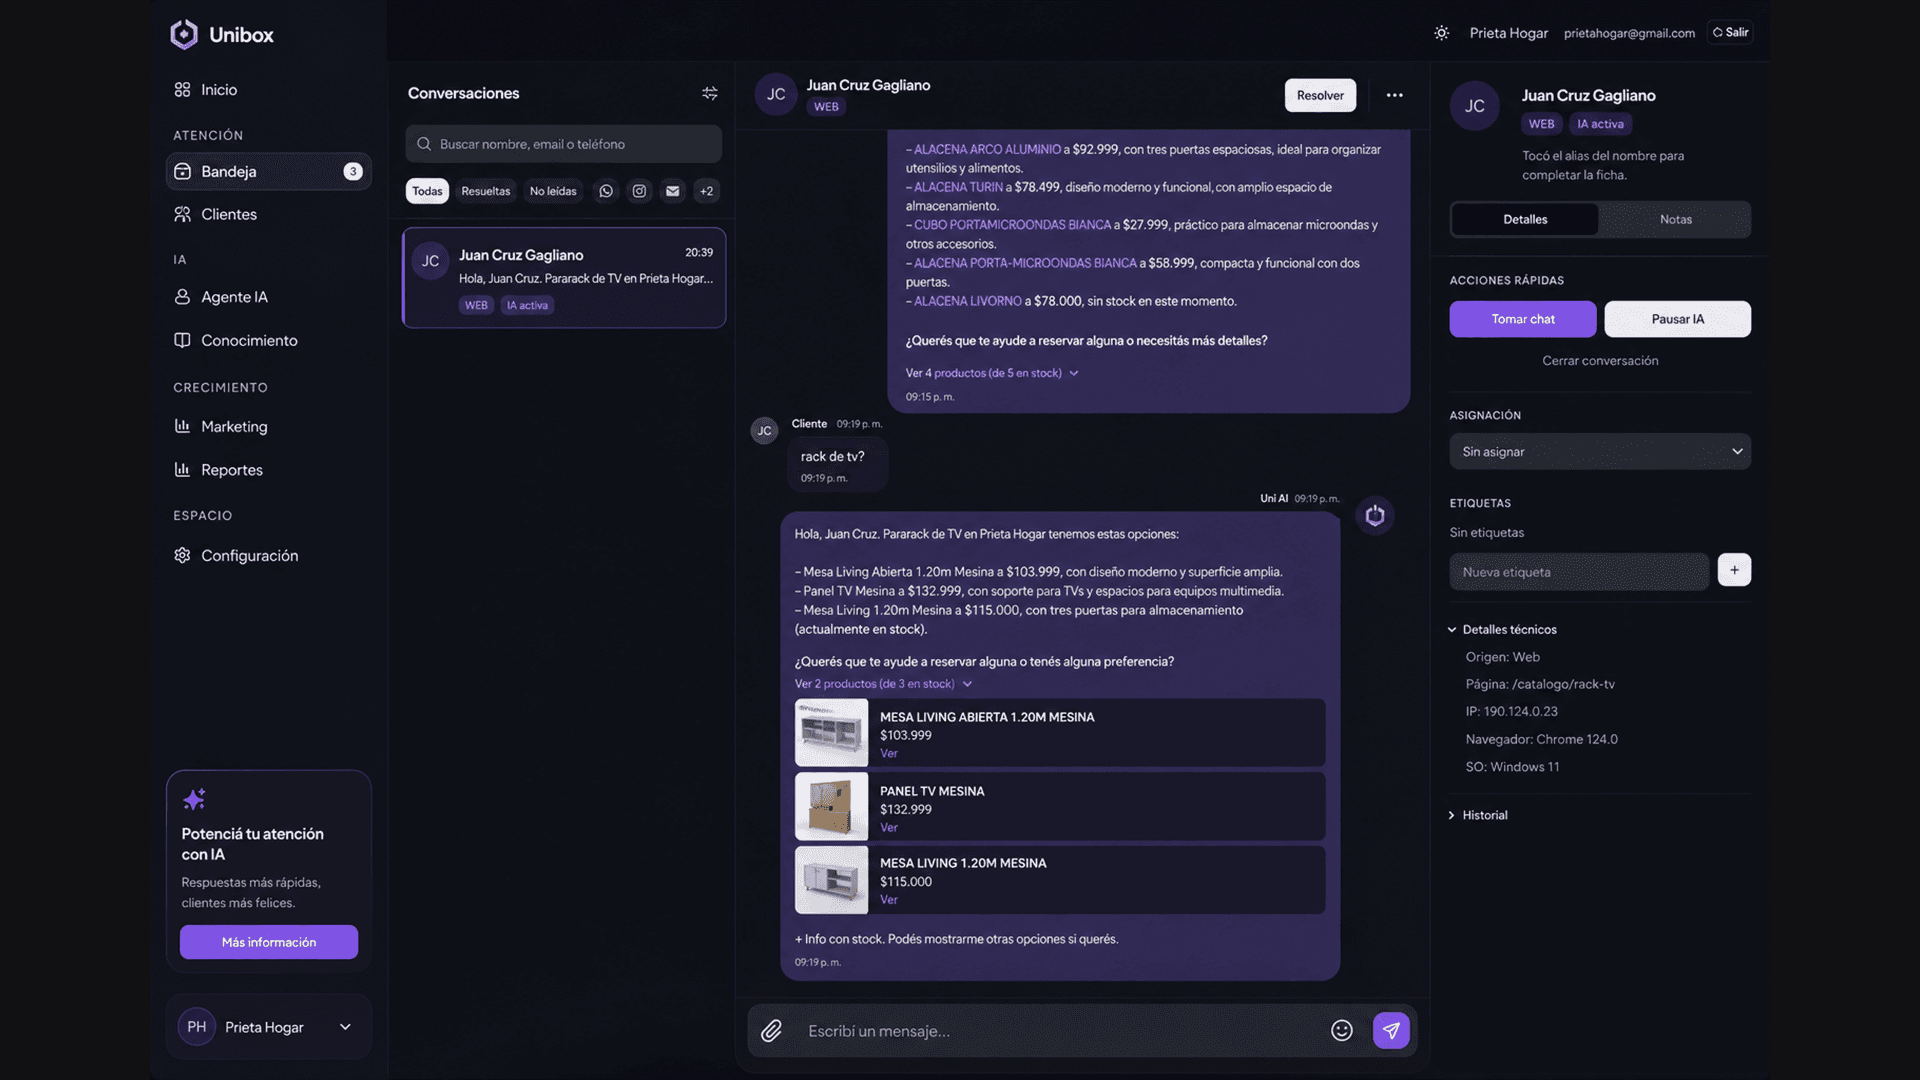Click the Unibox logo icon
The image size is (1920, 1080).
click(x=184, y=34)
